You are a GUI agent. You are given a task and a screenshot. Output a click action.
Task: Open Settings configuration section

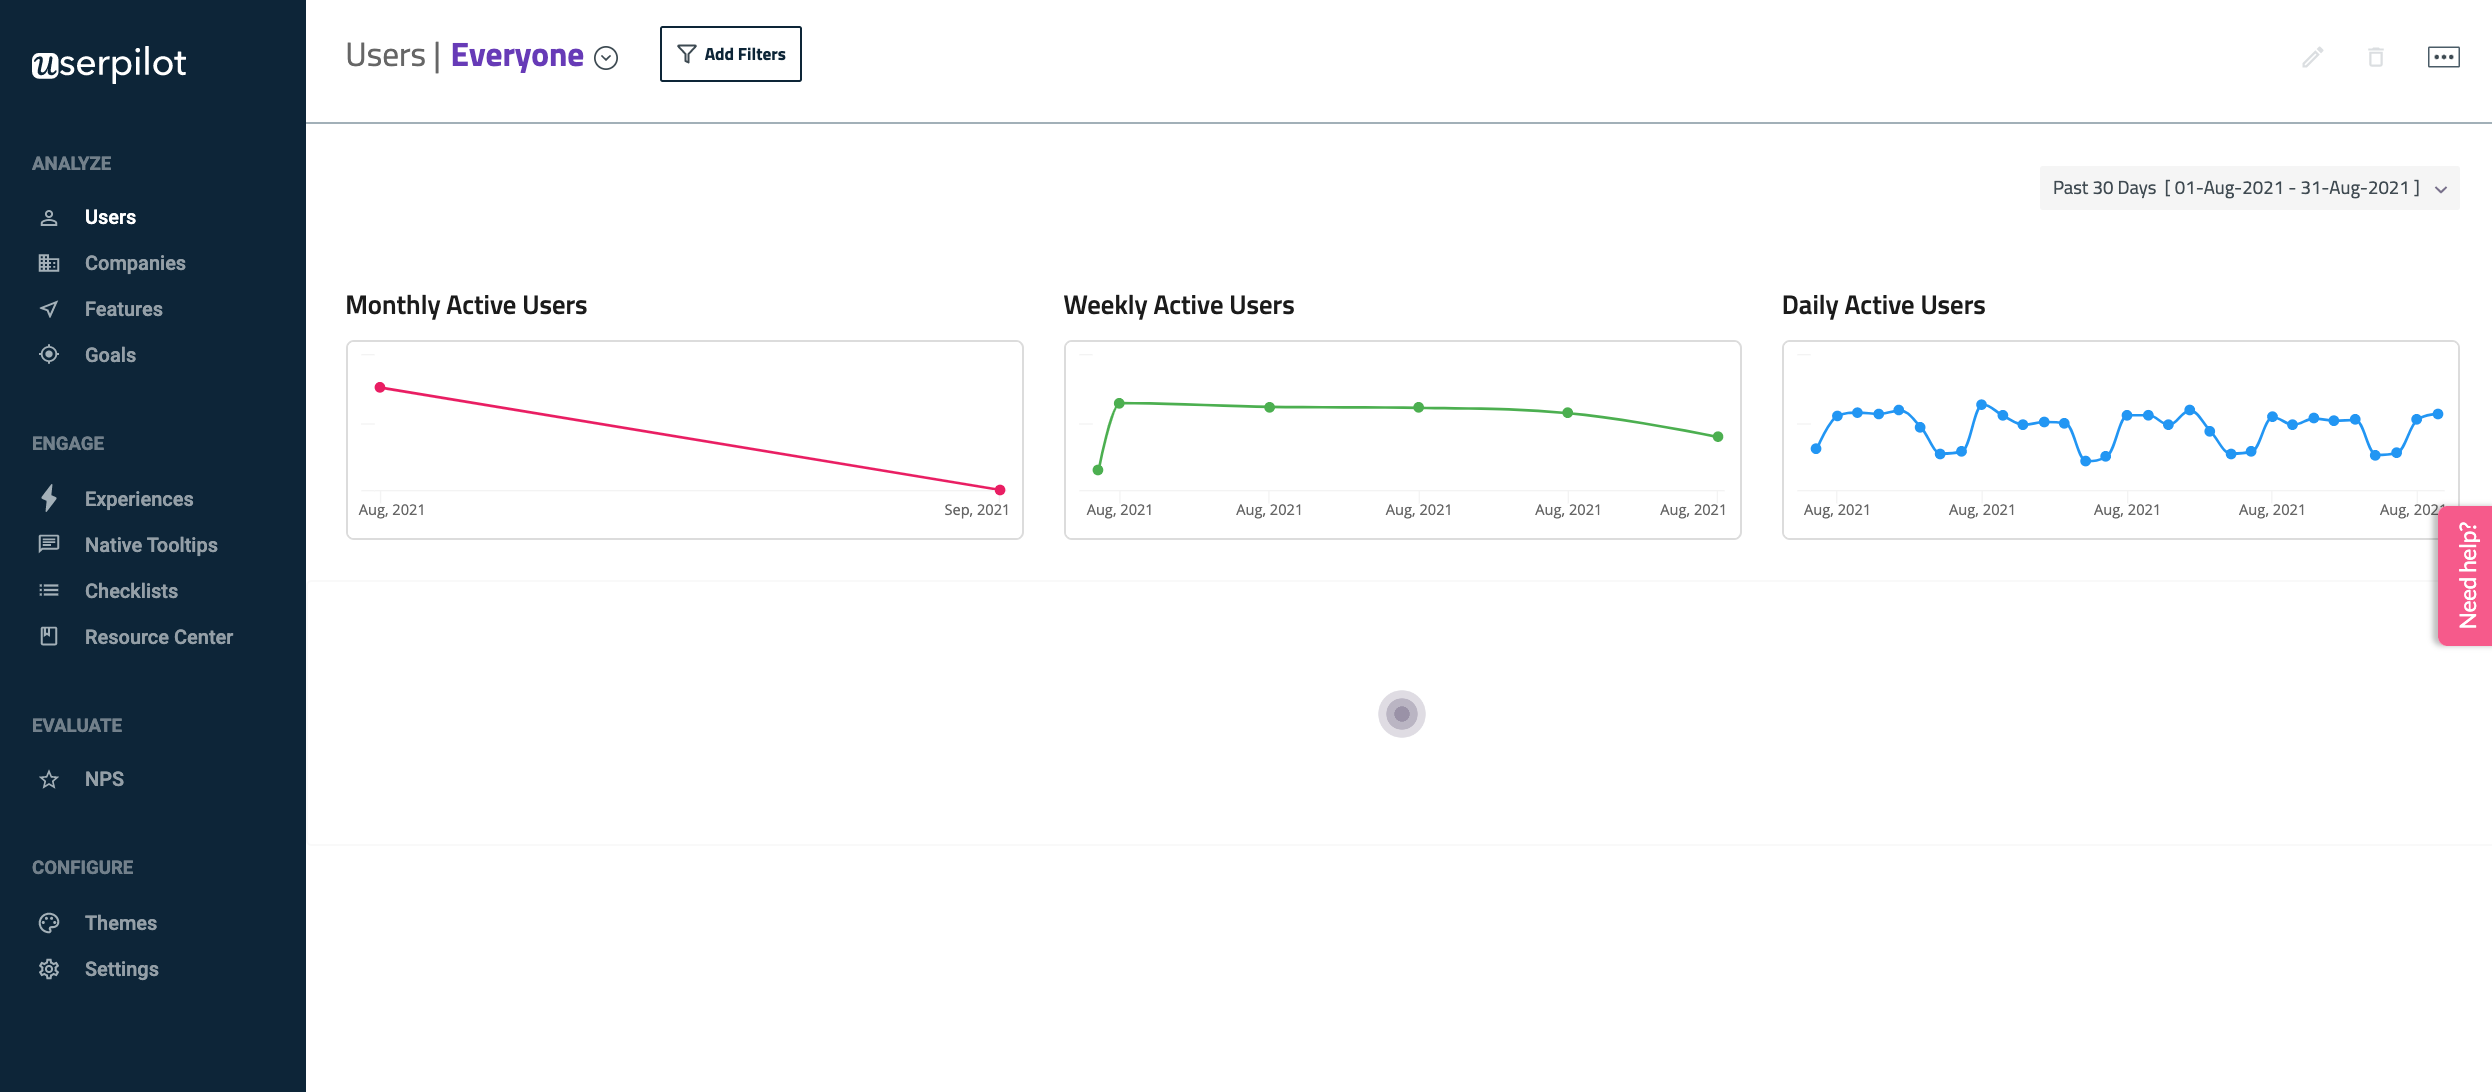[121, 968]
